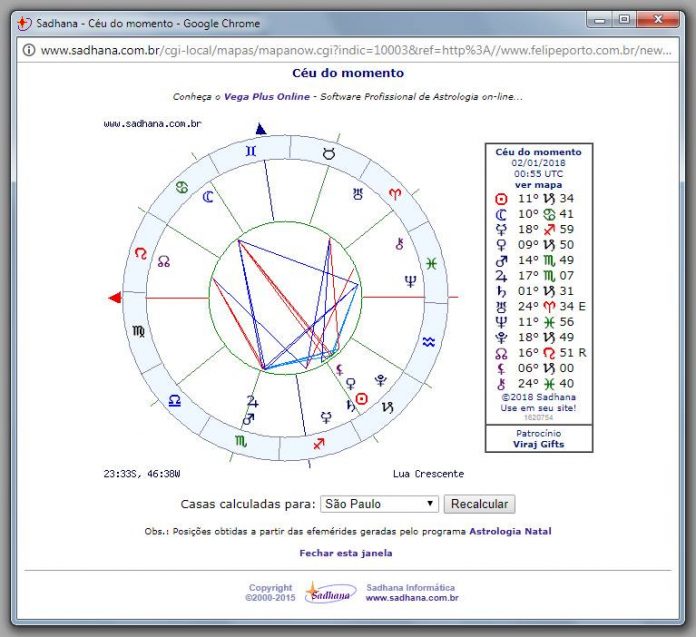The height and width of the screenshot is (637, 696).
Task: Open the Vega Plus Online link
Action: pos(267,97)
